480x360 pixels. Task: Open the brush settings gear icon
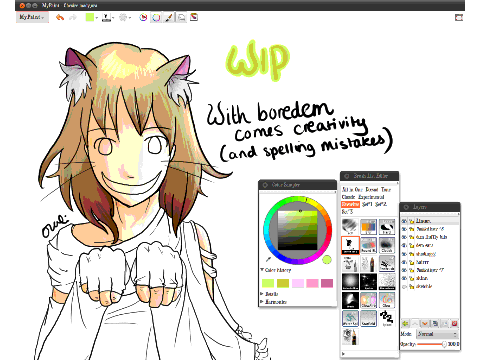tap(123, 17)
